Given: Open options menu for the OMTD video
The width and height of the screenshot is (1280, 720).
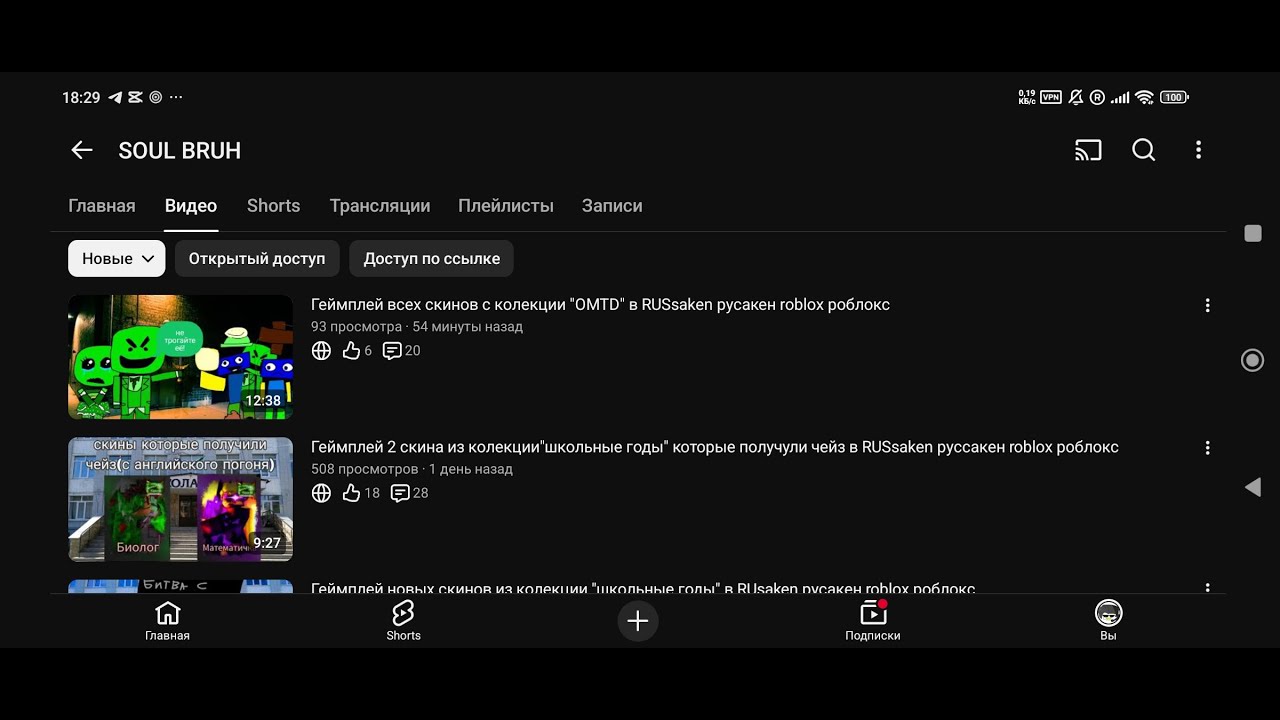Looking at the screenshot, I should click(1207, 305).
